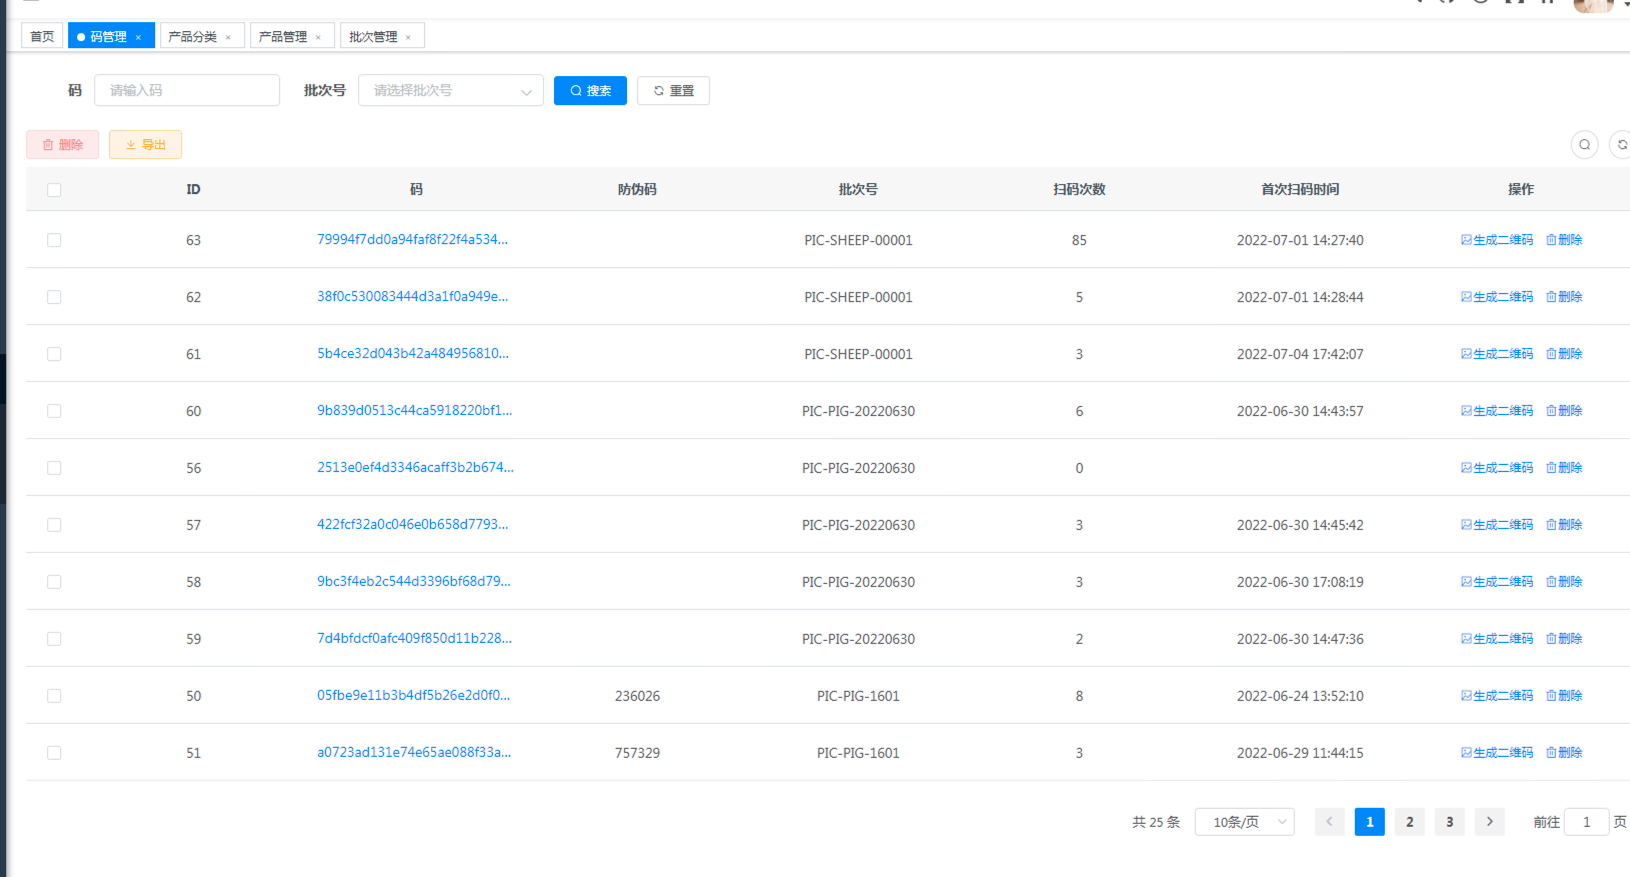The width and height of the screenshot is (1630, 877).
Task: Click the 首次扫码时间 column header
Action: coord(1300,189)
